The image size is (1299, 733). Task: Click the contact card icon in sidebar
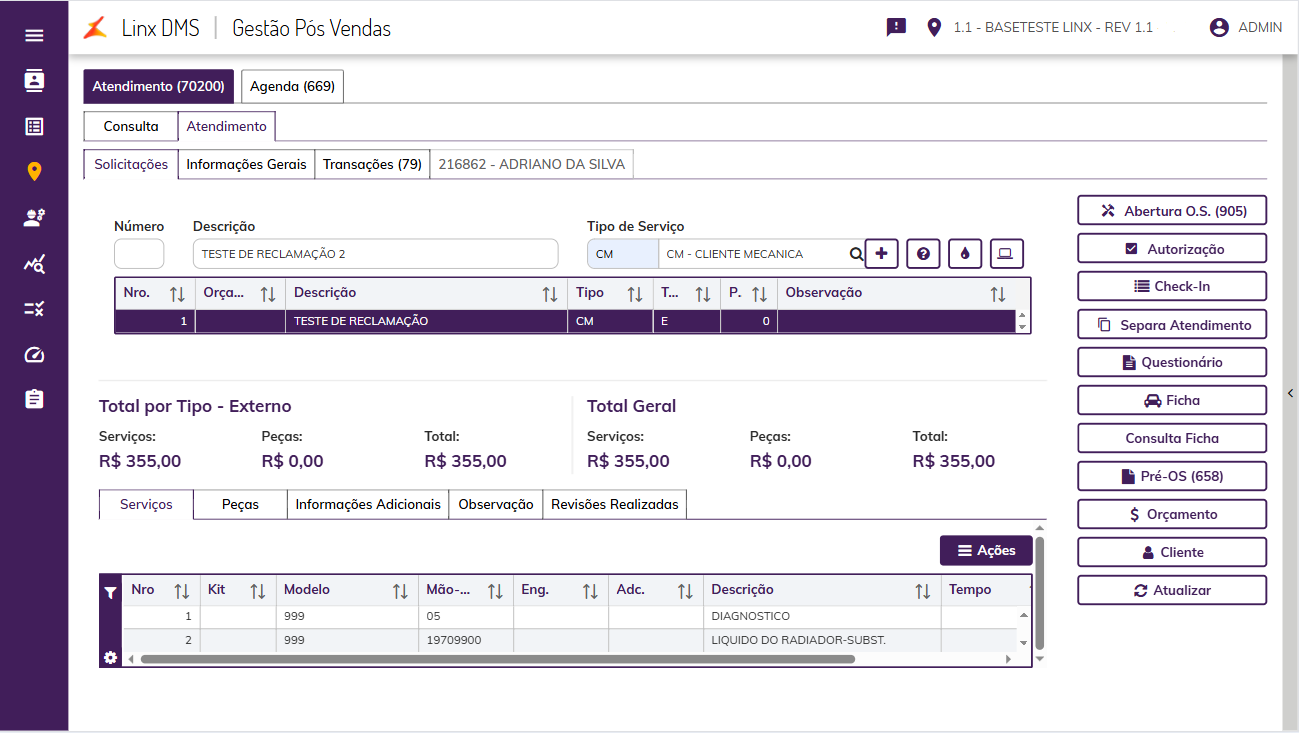[x=34, y=81]
